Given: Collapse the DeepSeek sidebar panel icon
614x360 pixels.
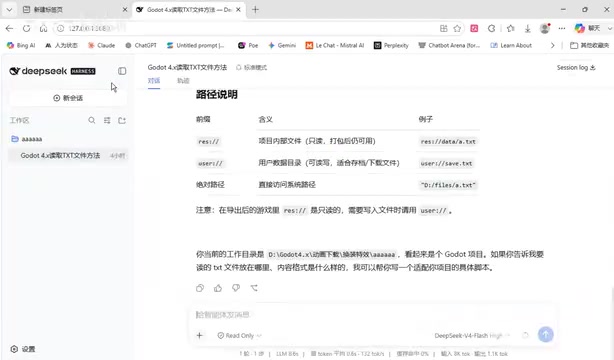Looking at the screenshot, I should (x=122, y=71).
